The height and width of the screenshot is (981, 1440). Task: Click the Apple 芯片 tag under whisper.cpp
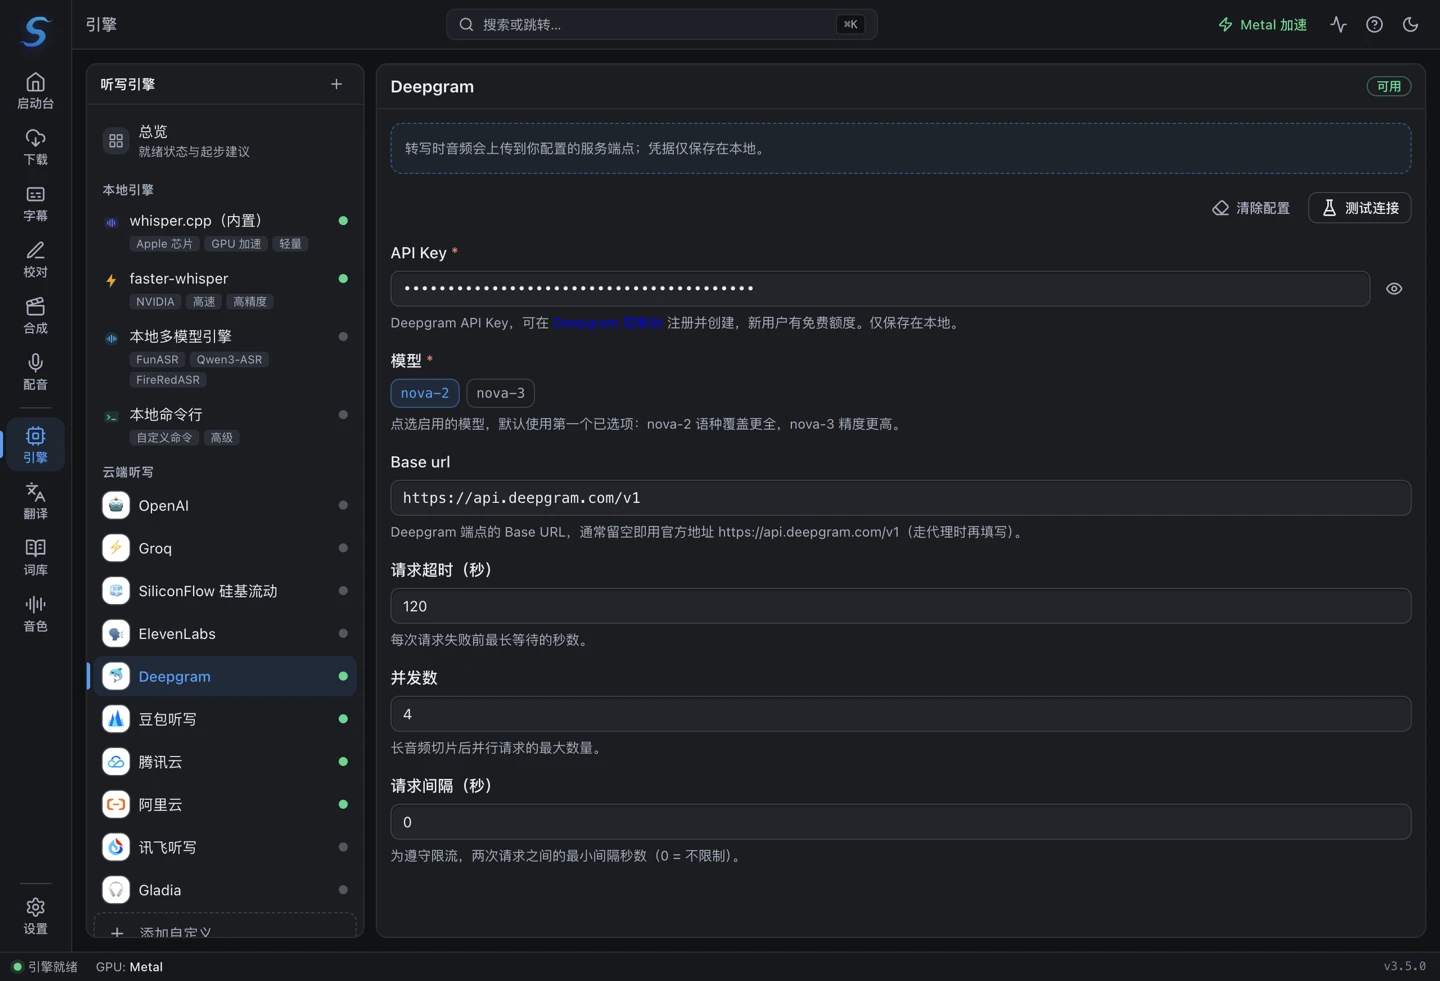pyautogui.click(x=164, y=244)
